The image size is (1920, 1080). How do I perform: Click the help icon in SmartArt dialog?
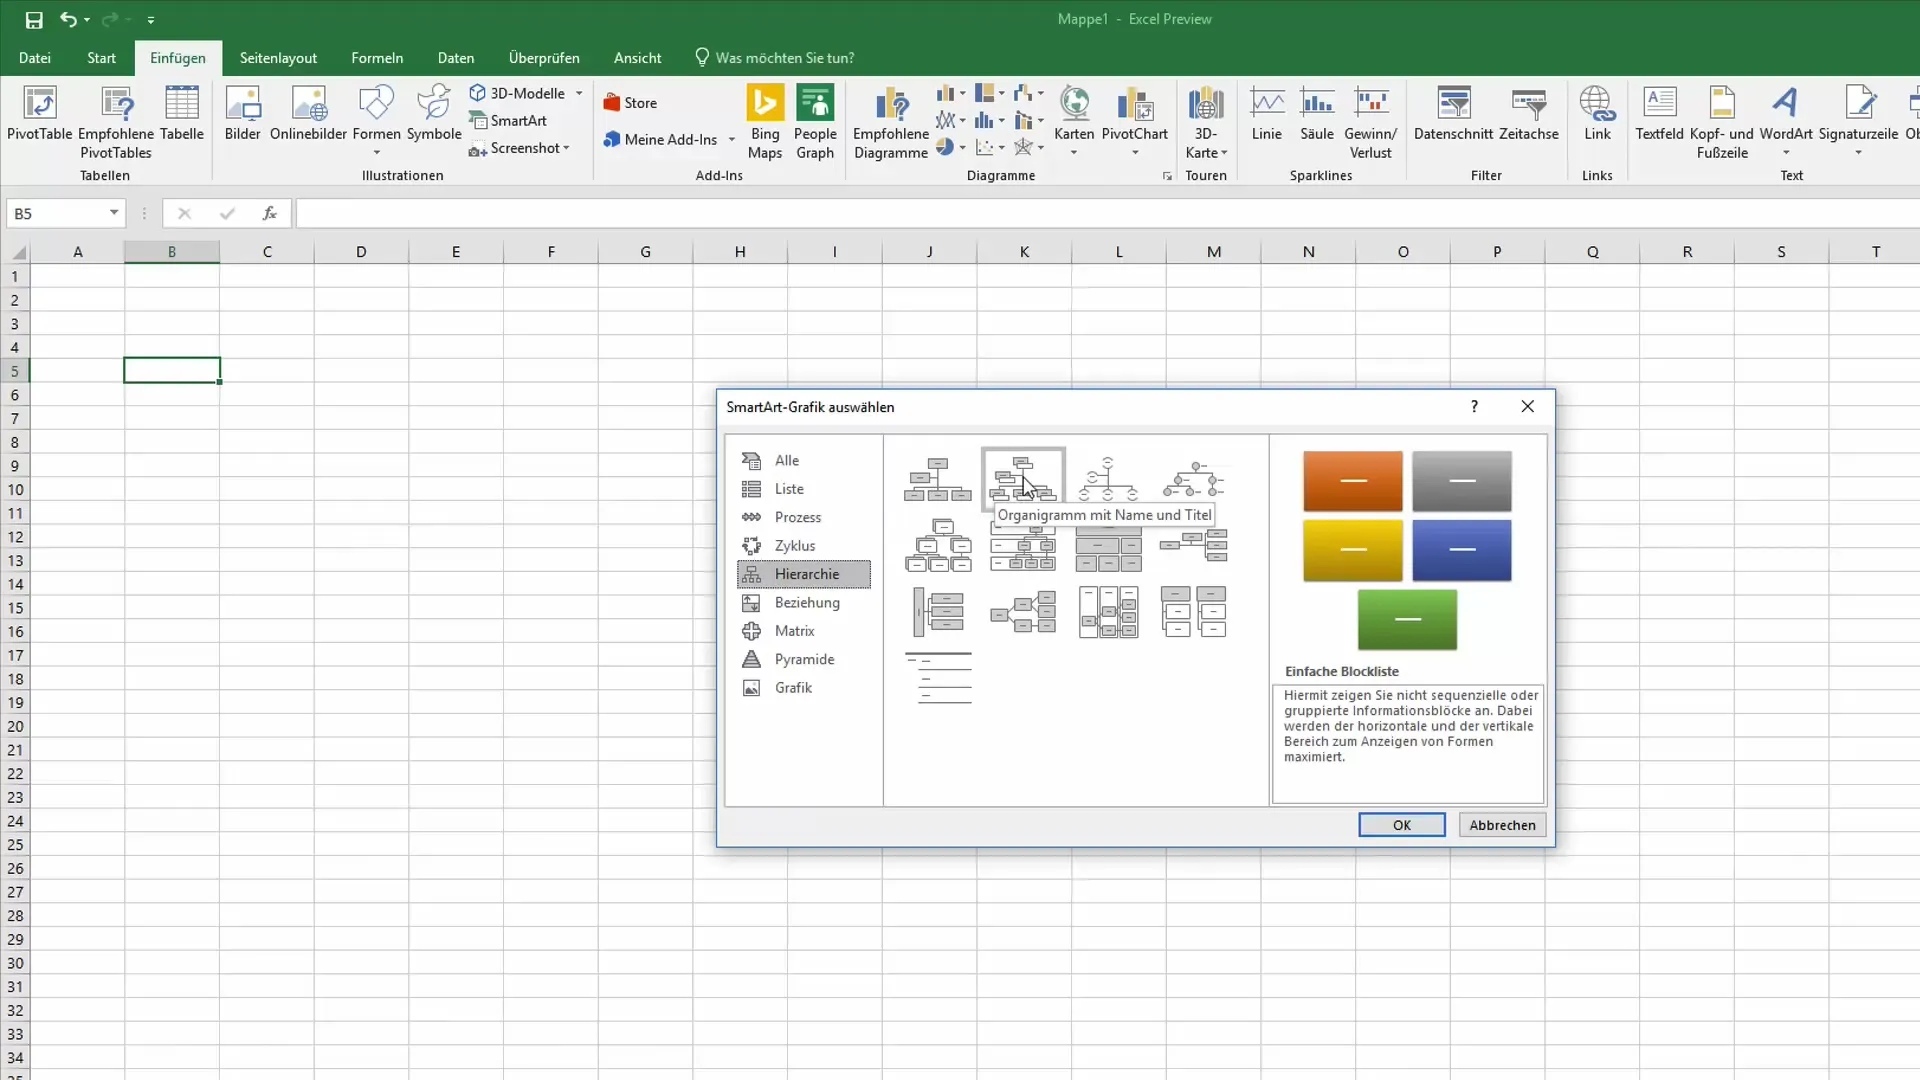(x=1474, y=406)
